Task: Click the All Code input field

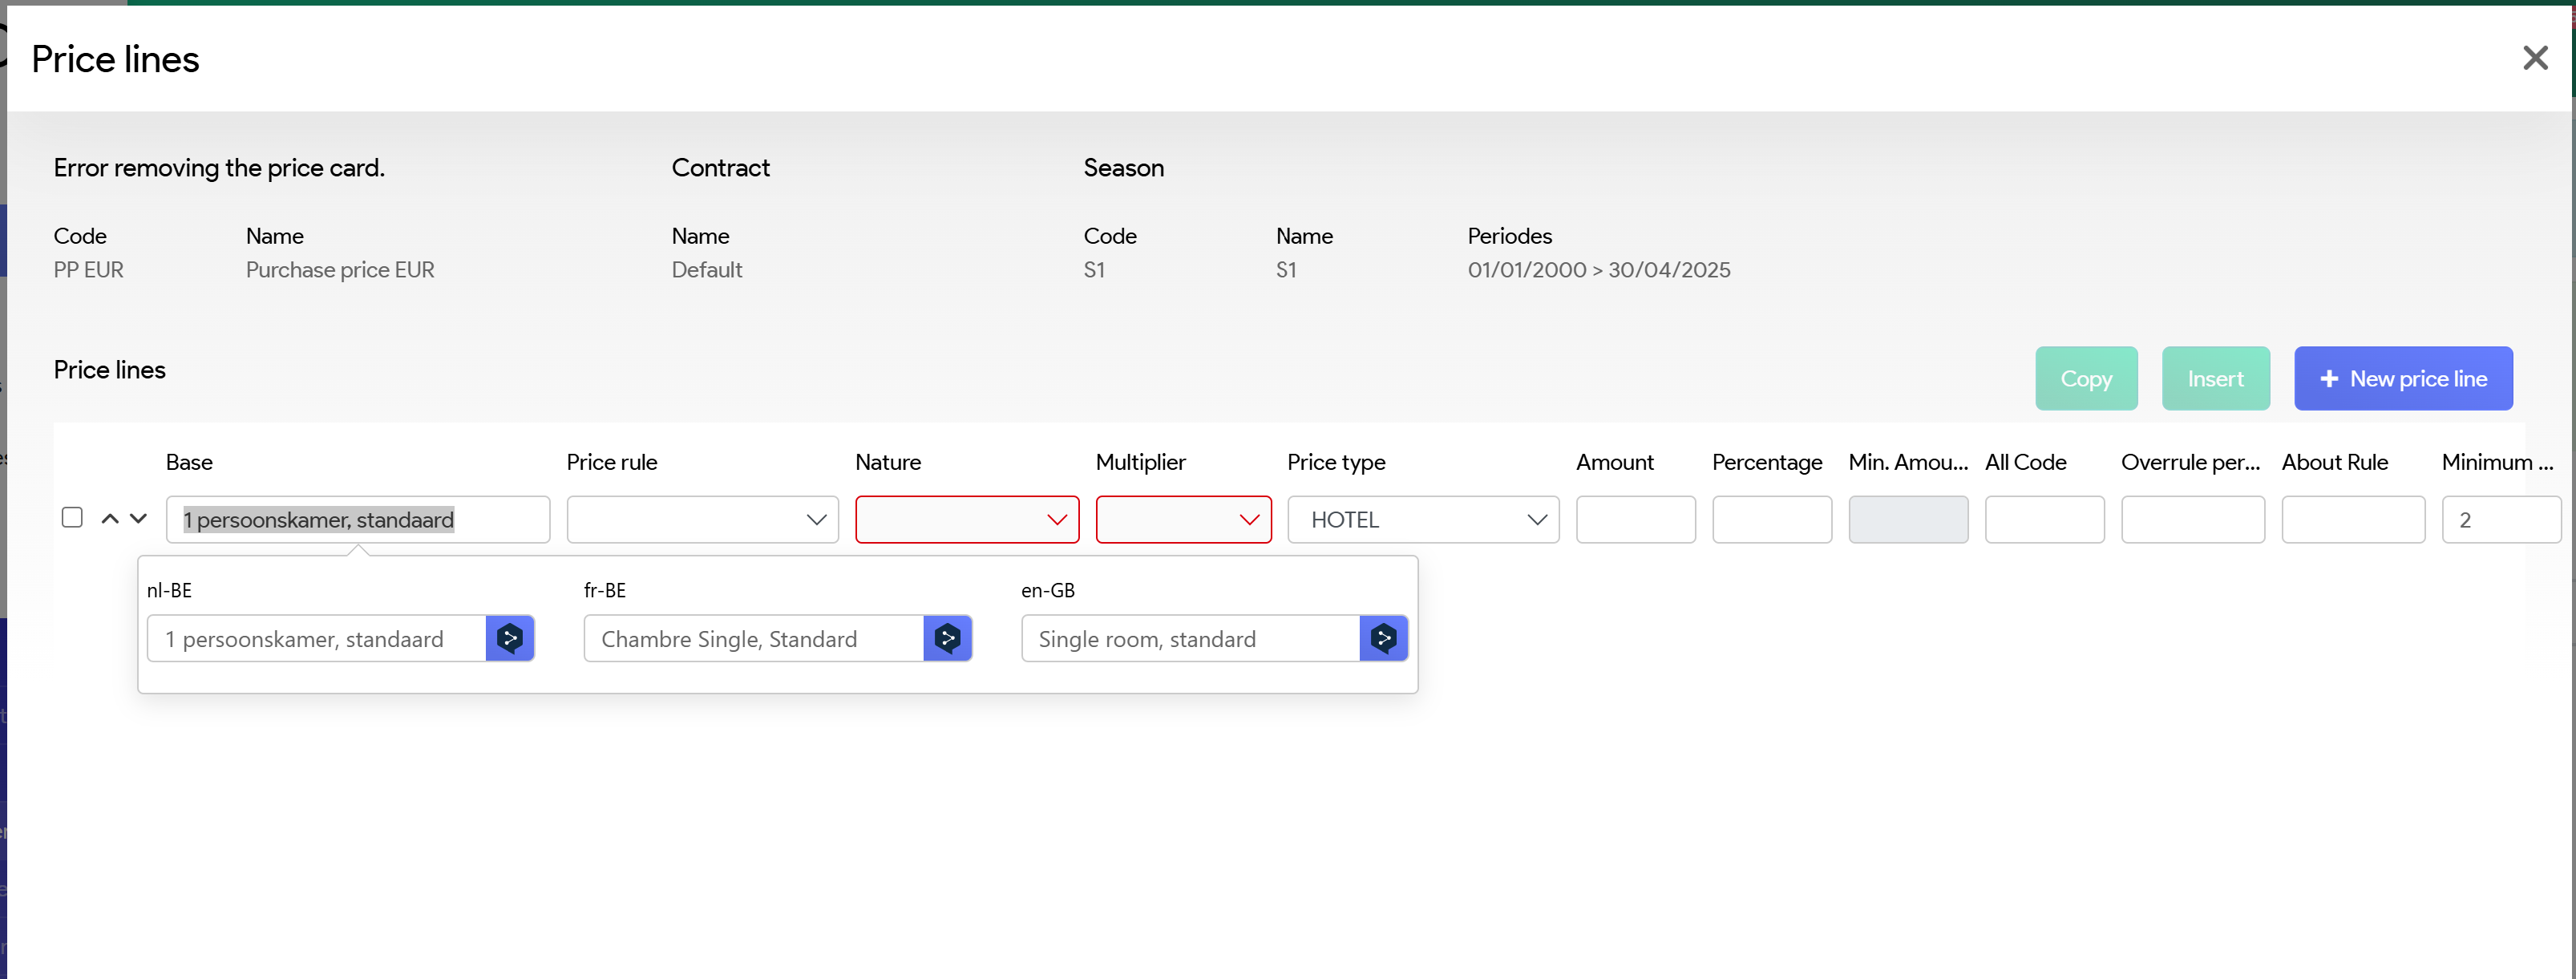Action: pos(2044,520)
